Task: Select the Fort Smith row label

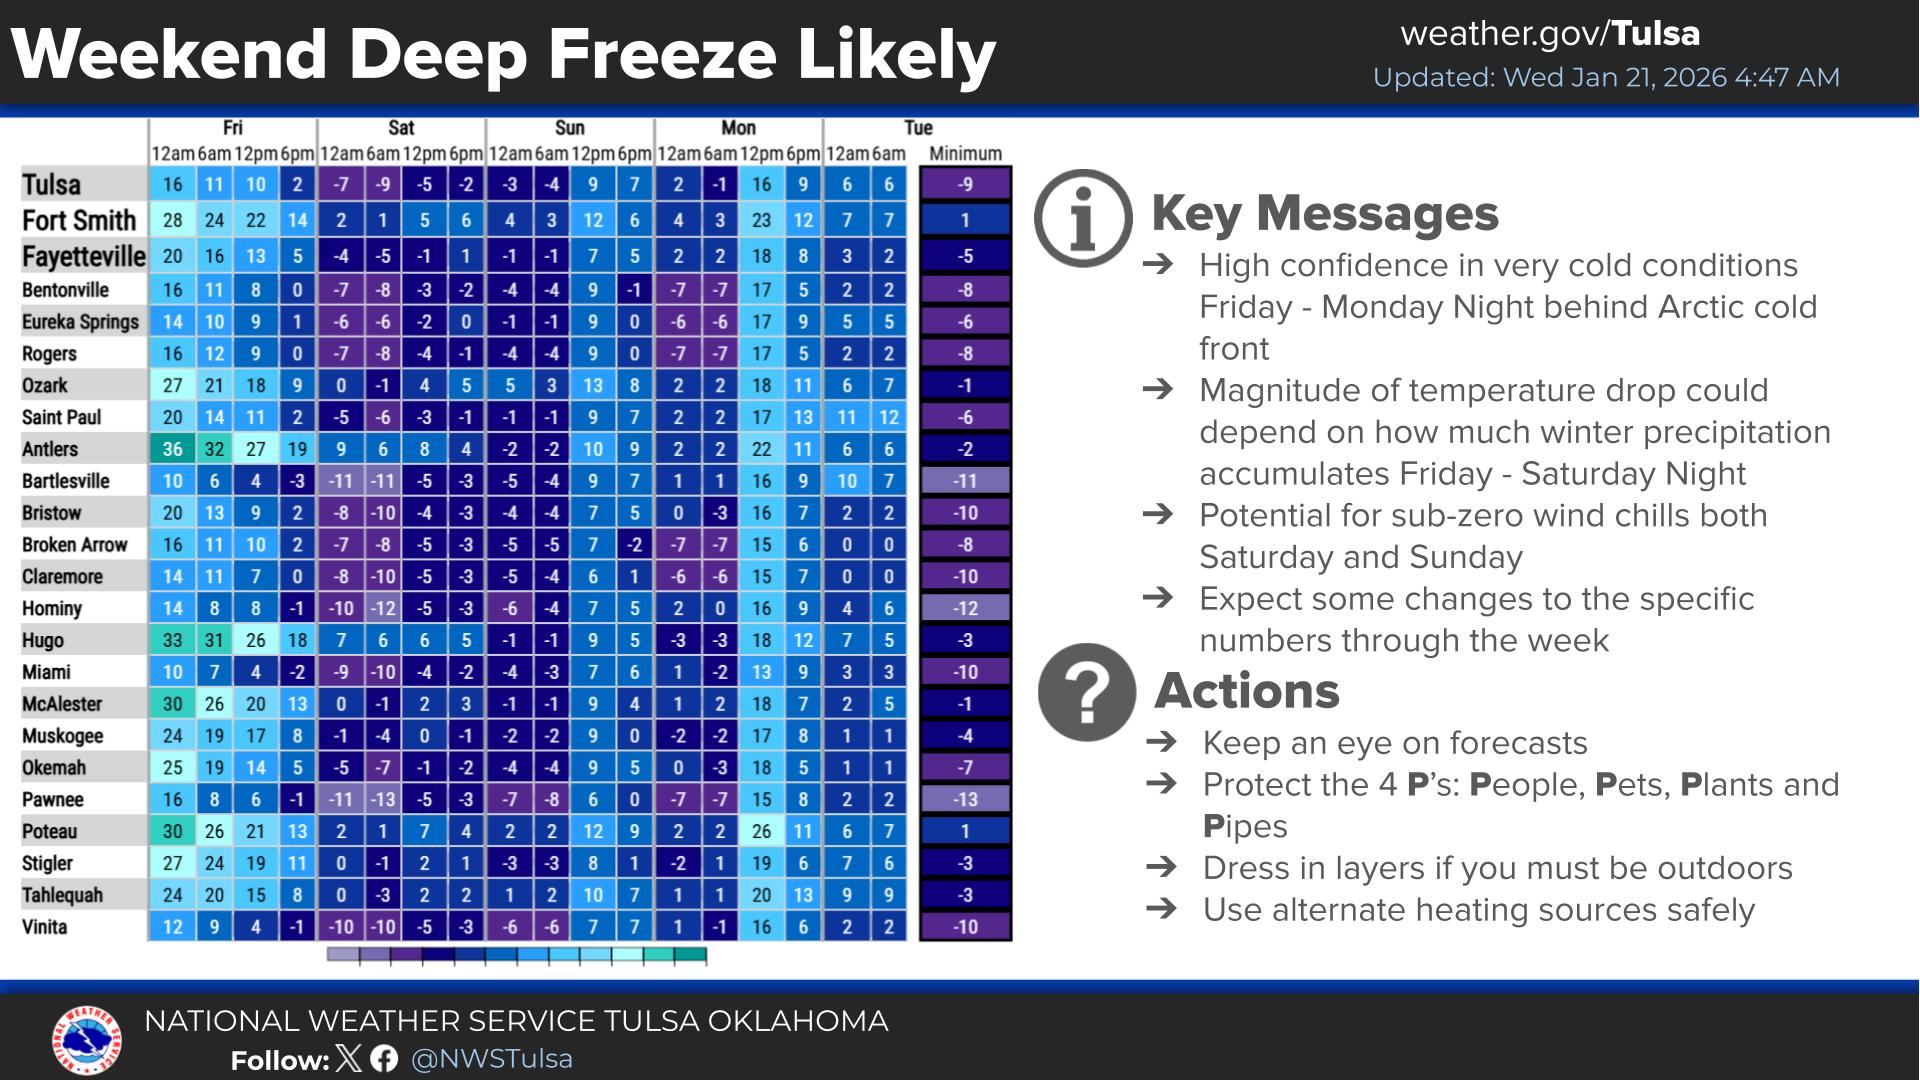Action: point(80,220)
